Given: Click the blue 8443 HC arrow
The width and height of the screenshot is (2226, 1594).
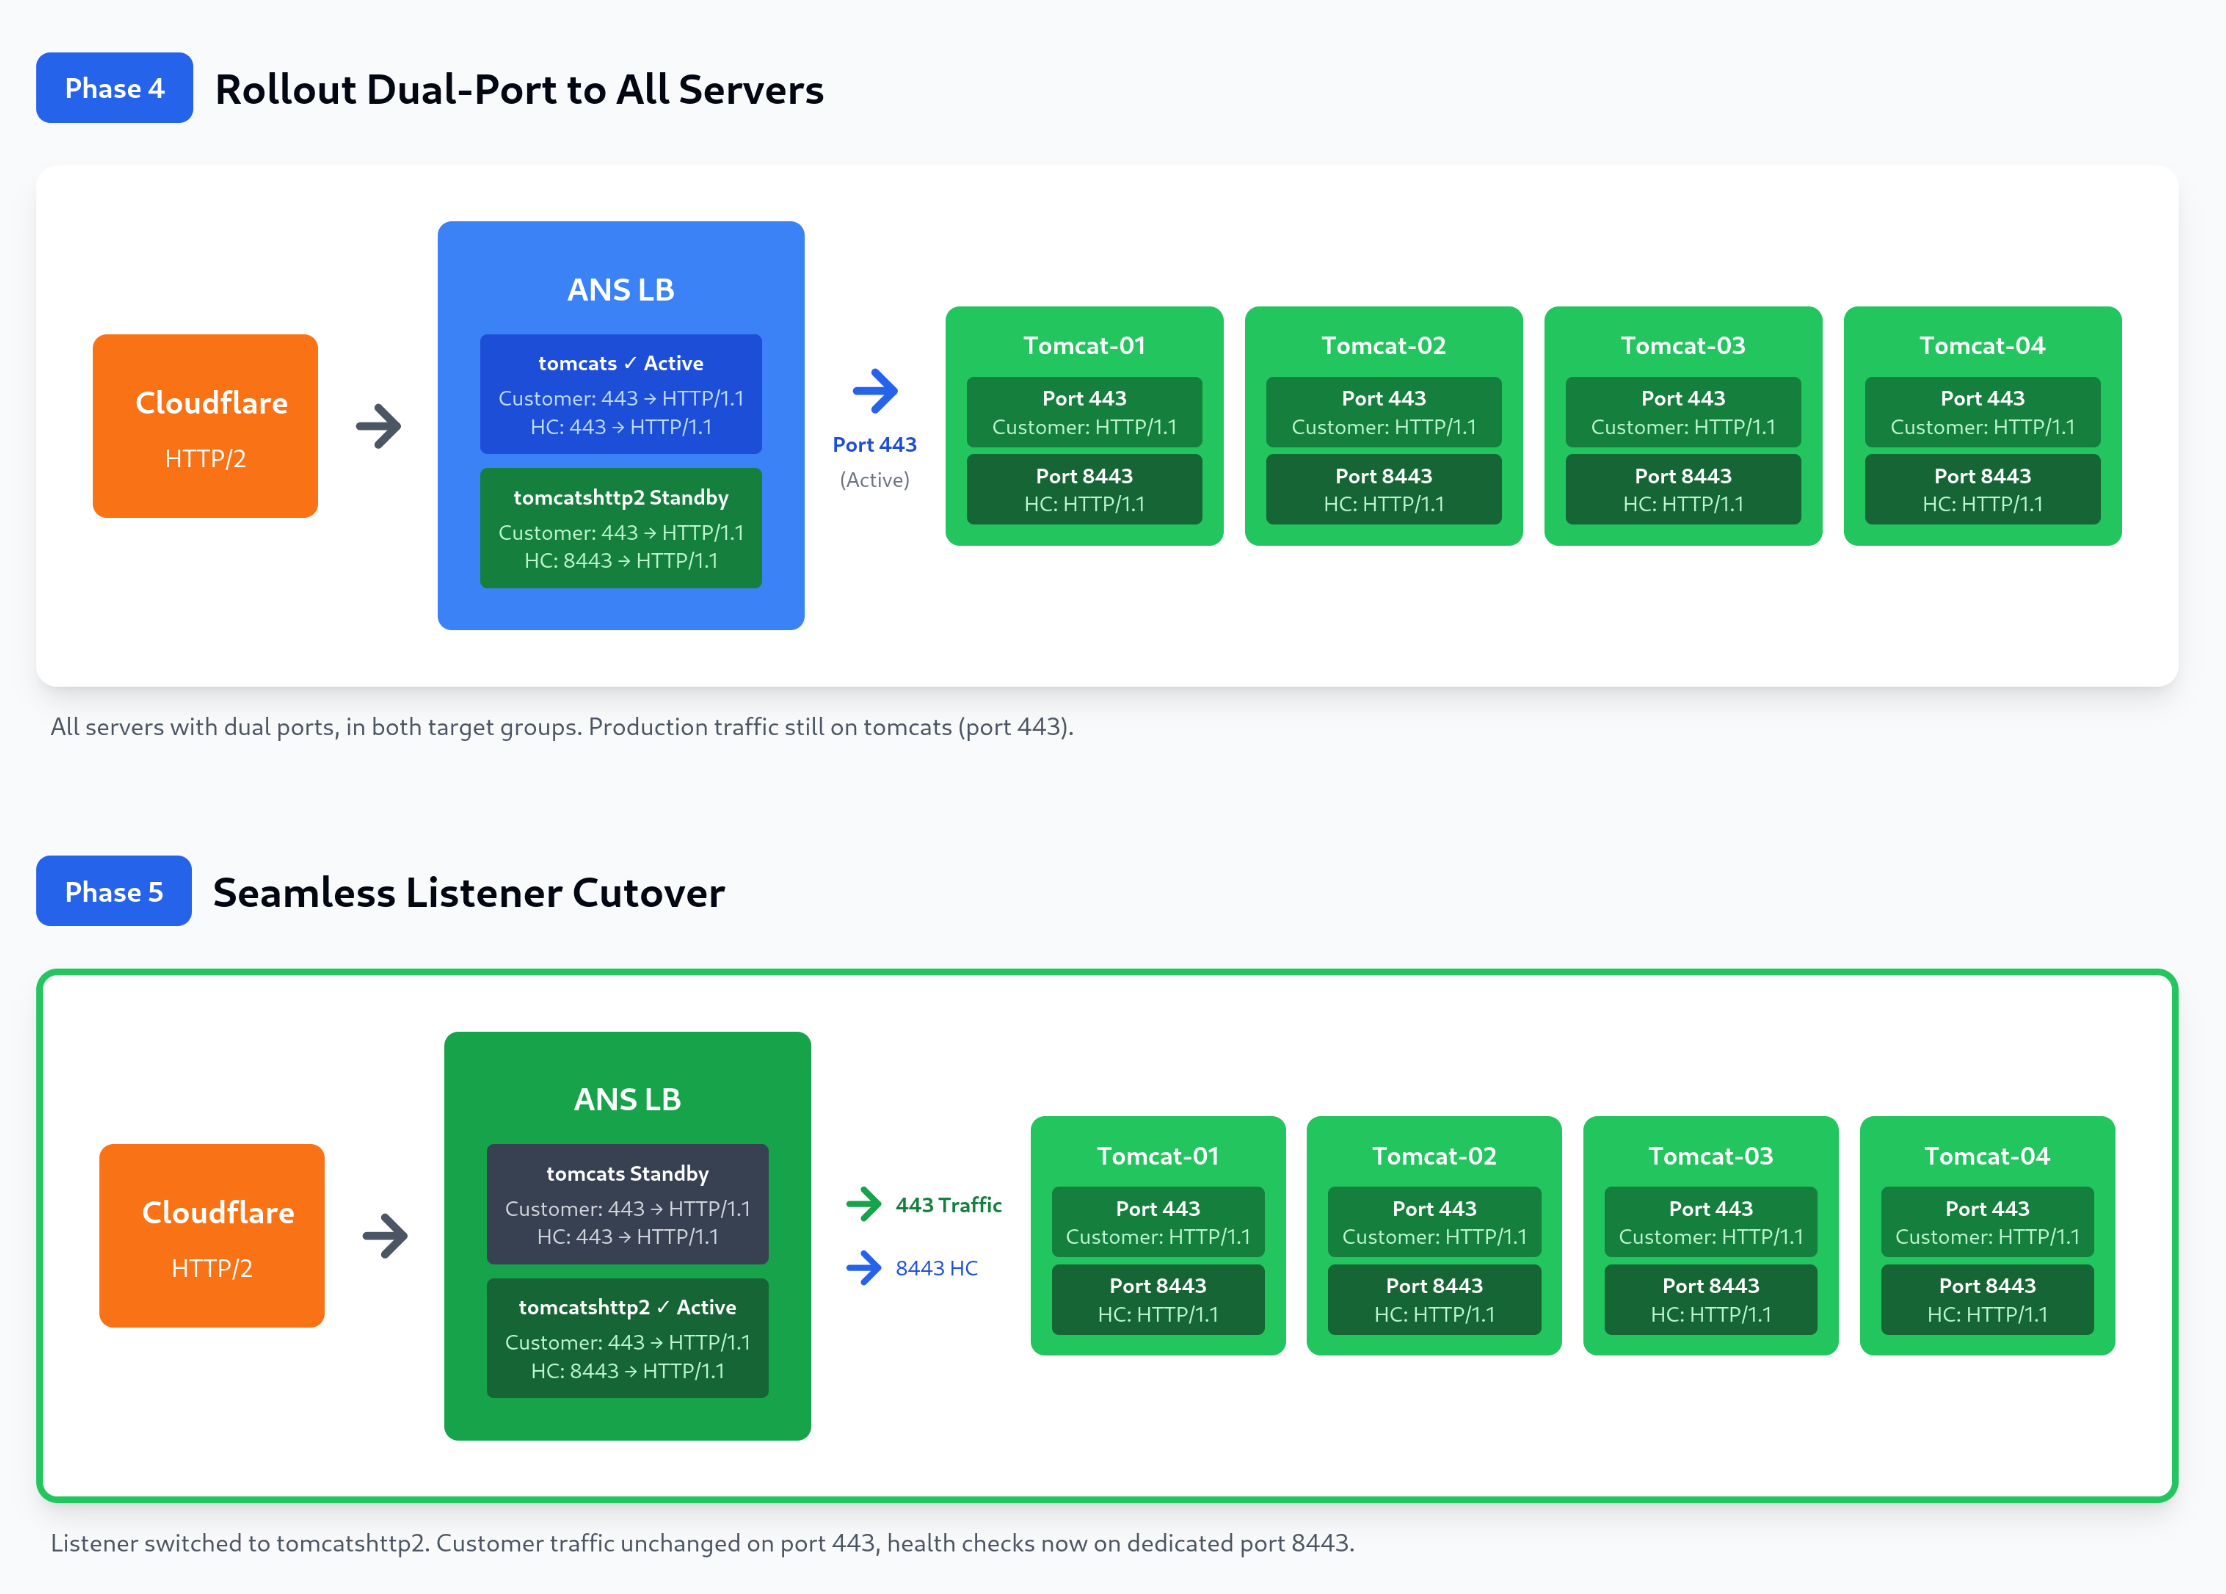Looking at the screenshot, I should tap(863, 1268).
